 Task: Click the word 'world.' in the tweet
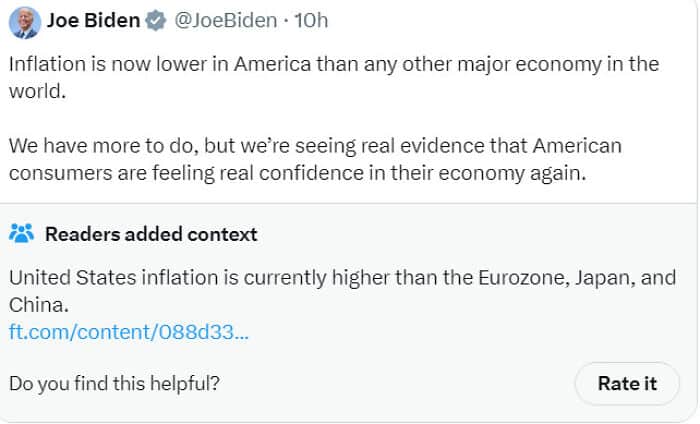pyautogui.click(x=38, y=91)
